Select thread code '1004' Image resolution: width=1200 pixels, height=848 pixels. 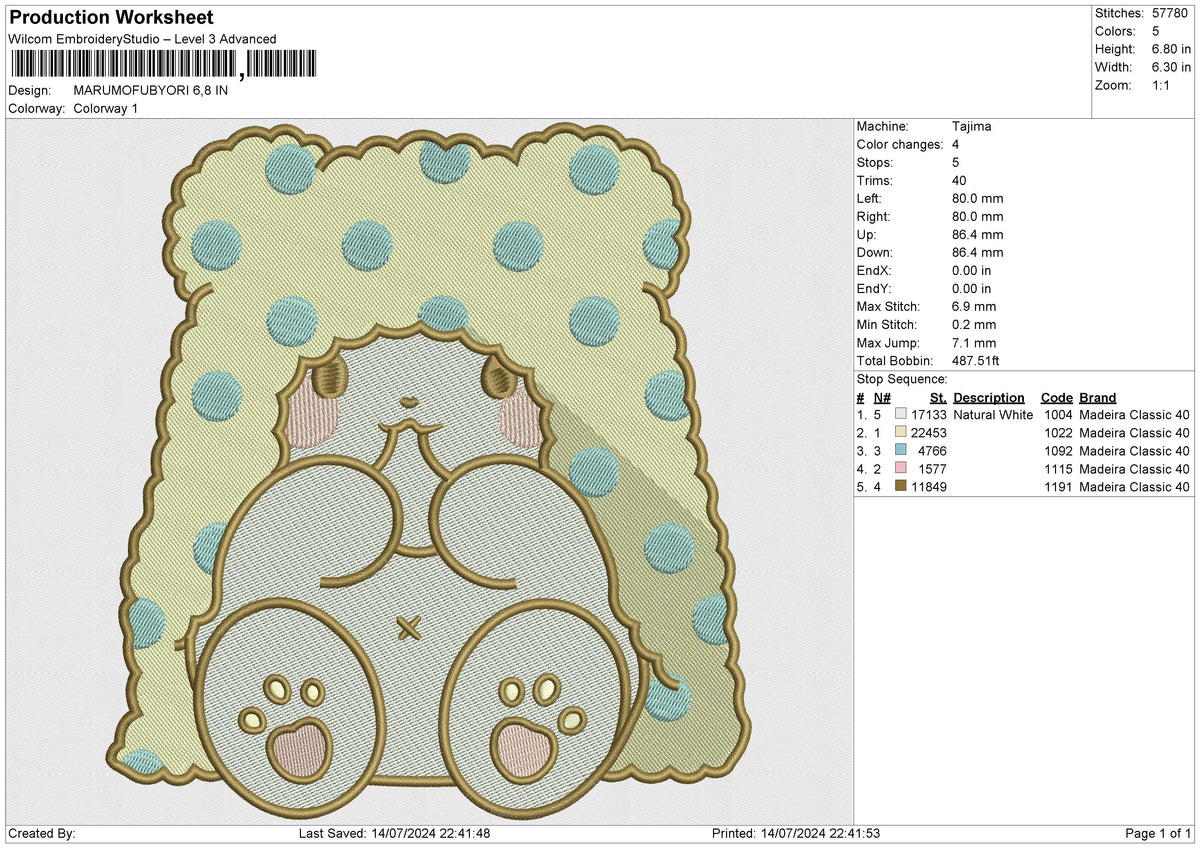(x=1058, y=415)
